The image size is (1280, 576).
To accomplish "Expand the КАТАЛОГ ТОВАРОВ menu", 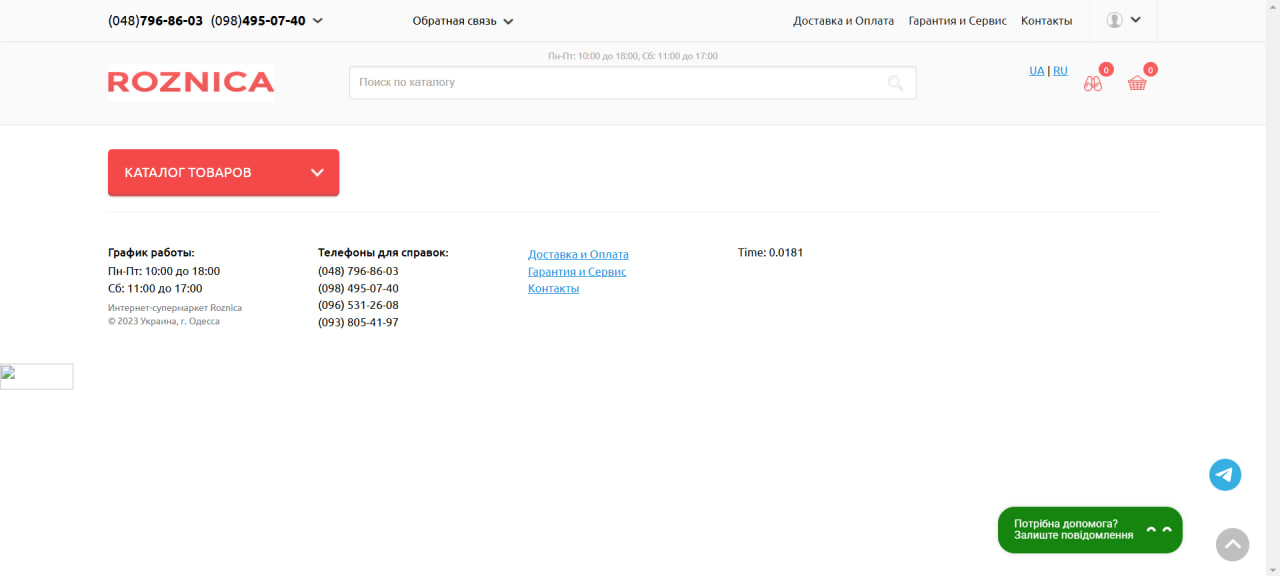I will [x=223, y=173].
